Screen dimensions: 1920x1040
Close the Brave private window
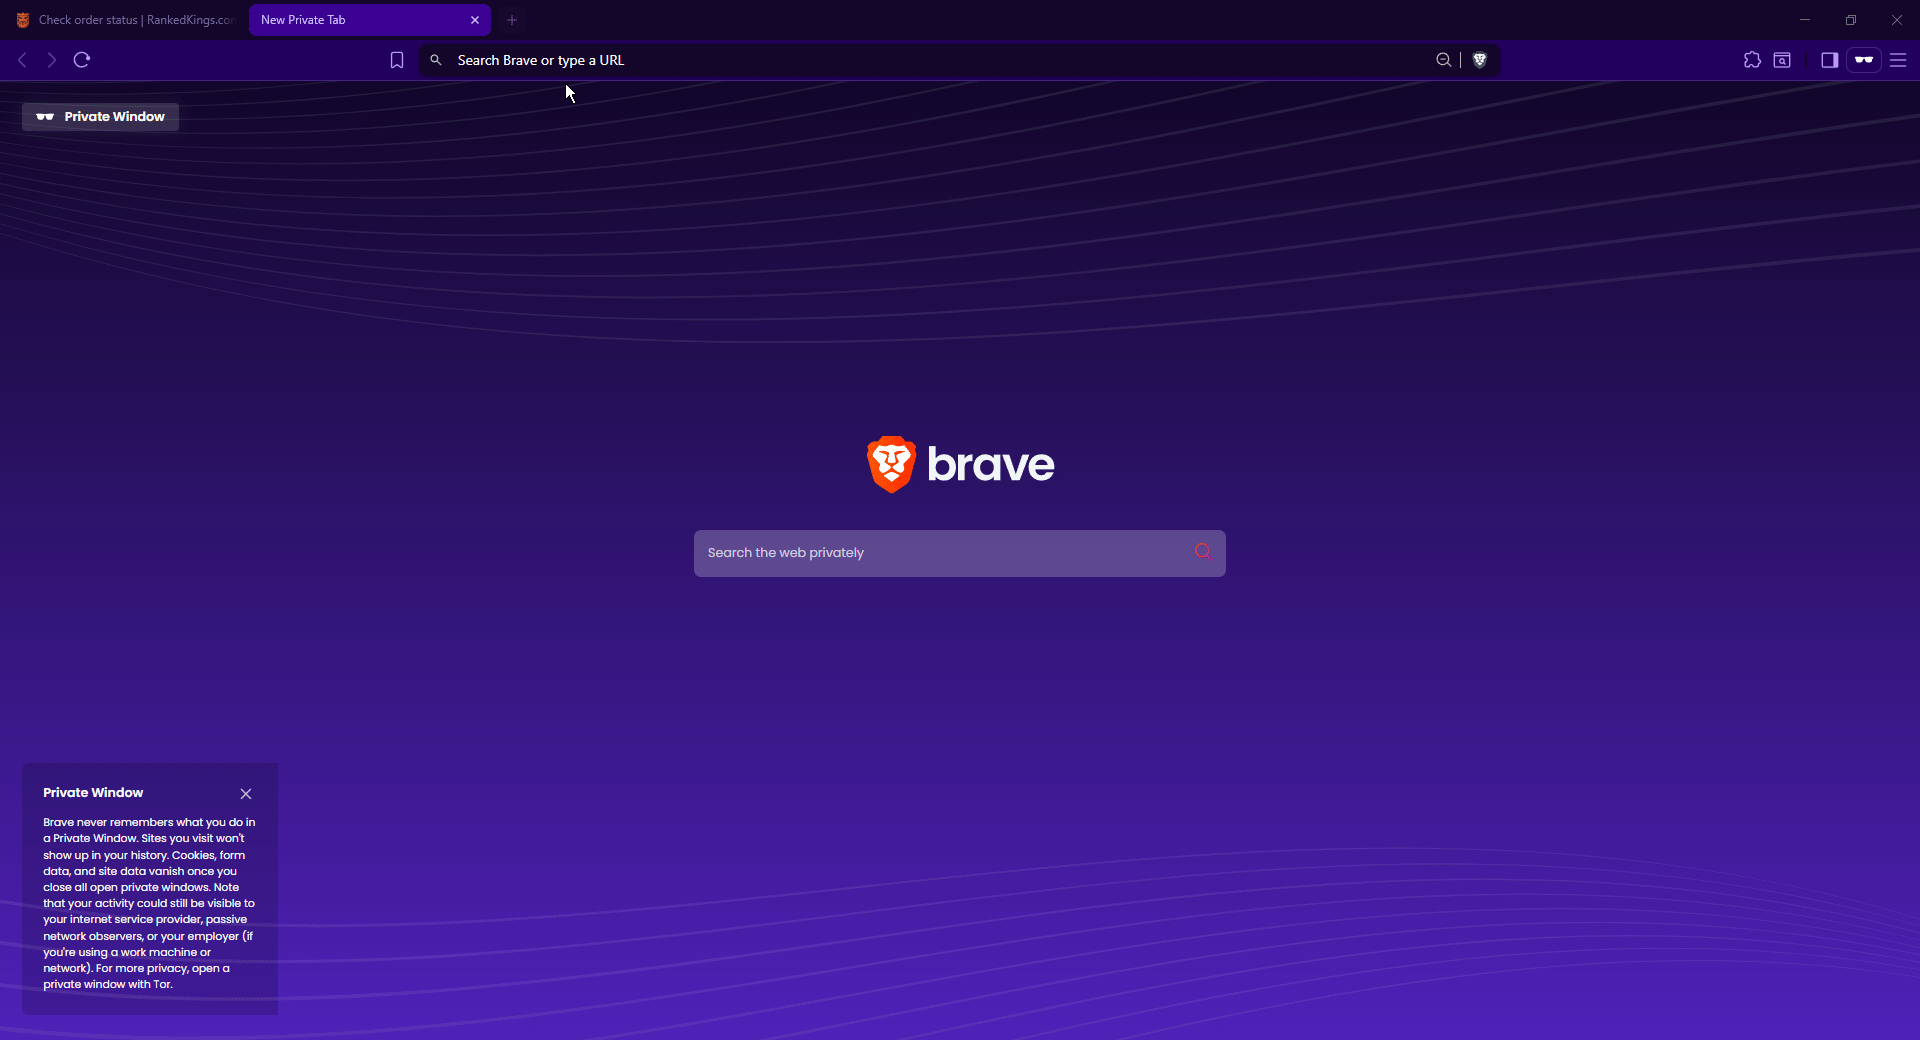[1897, 20]
